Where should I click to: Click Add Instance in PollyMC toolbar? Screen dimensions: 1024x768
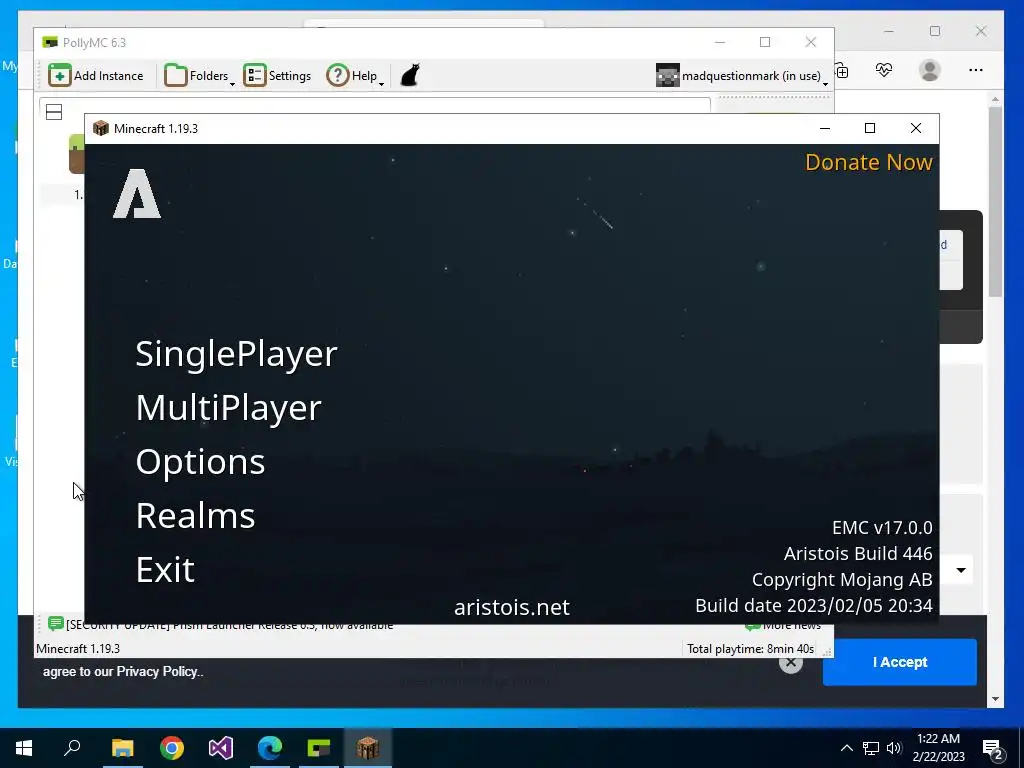tap(96, 76)
